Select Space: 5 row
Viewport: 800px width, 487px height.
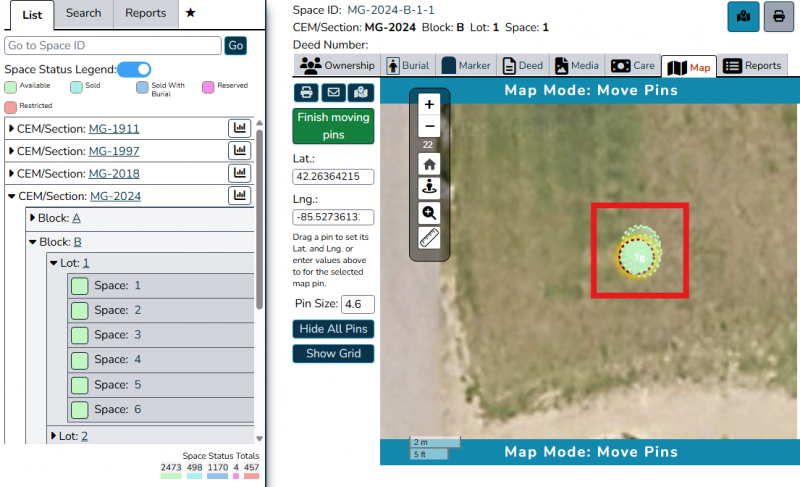coord(161,385)
